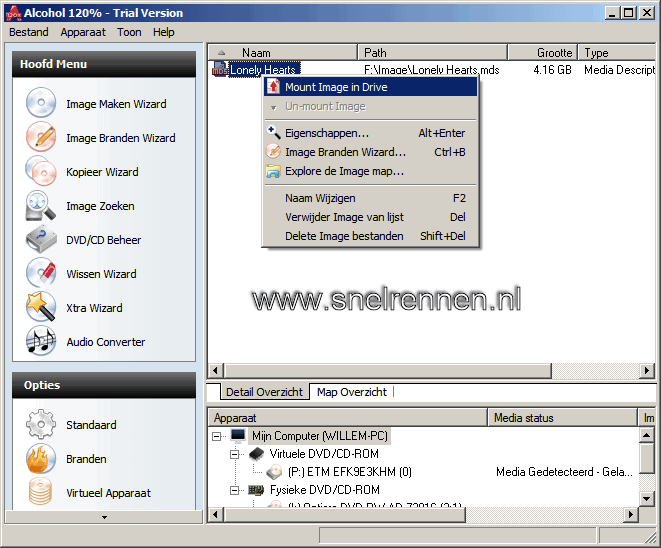This screenshot has height=548, width=661.
Task: Click Kopieer Wizard label
Action: pyautogui.click(x=102, y=172)
